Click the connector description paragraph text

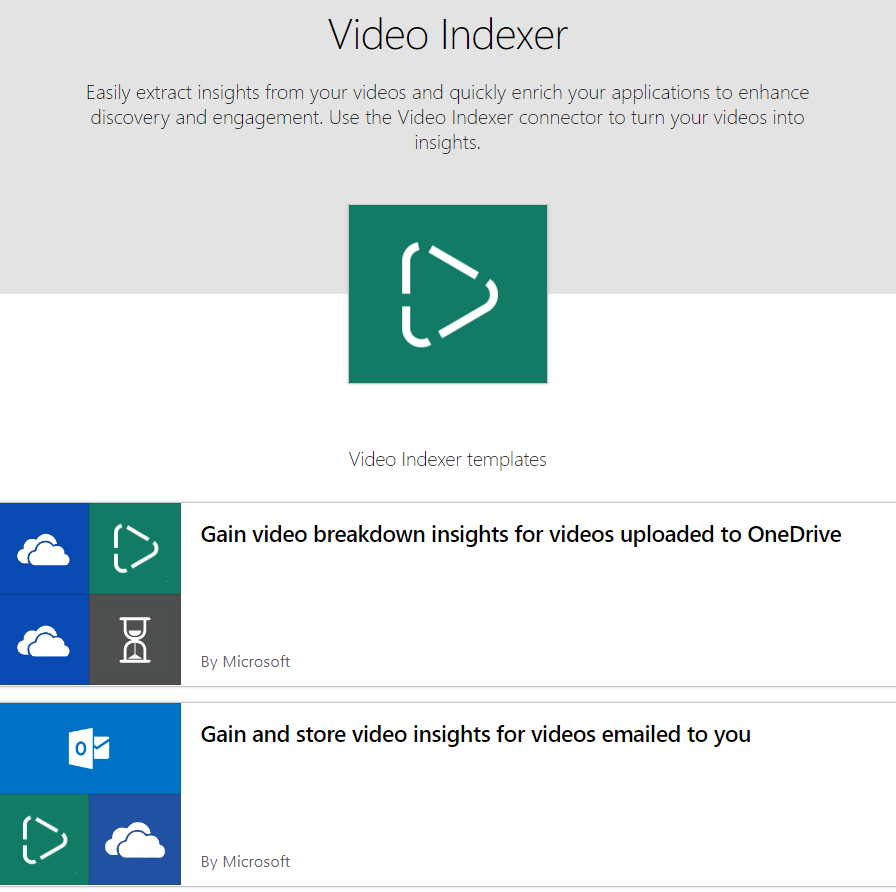447,118
